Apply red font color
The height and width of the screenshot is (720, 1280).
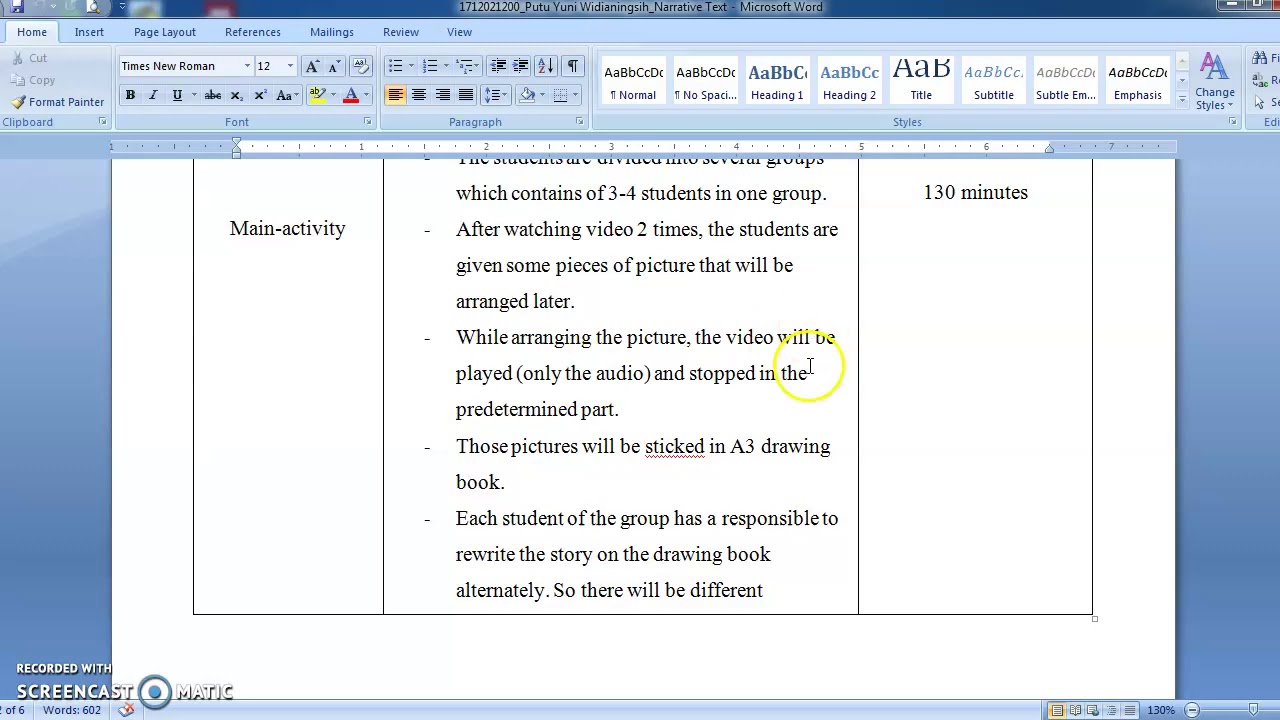pyautogui.click(x=351, y=95)
